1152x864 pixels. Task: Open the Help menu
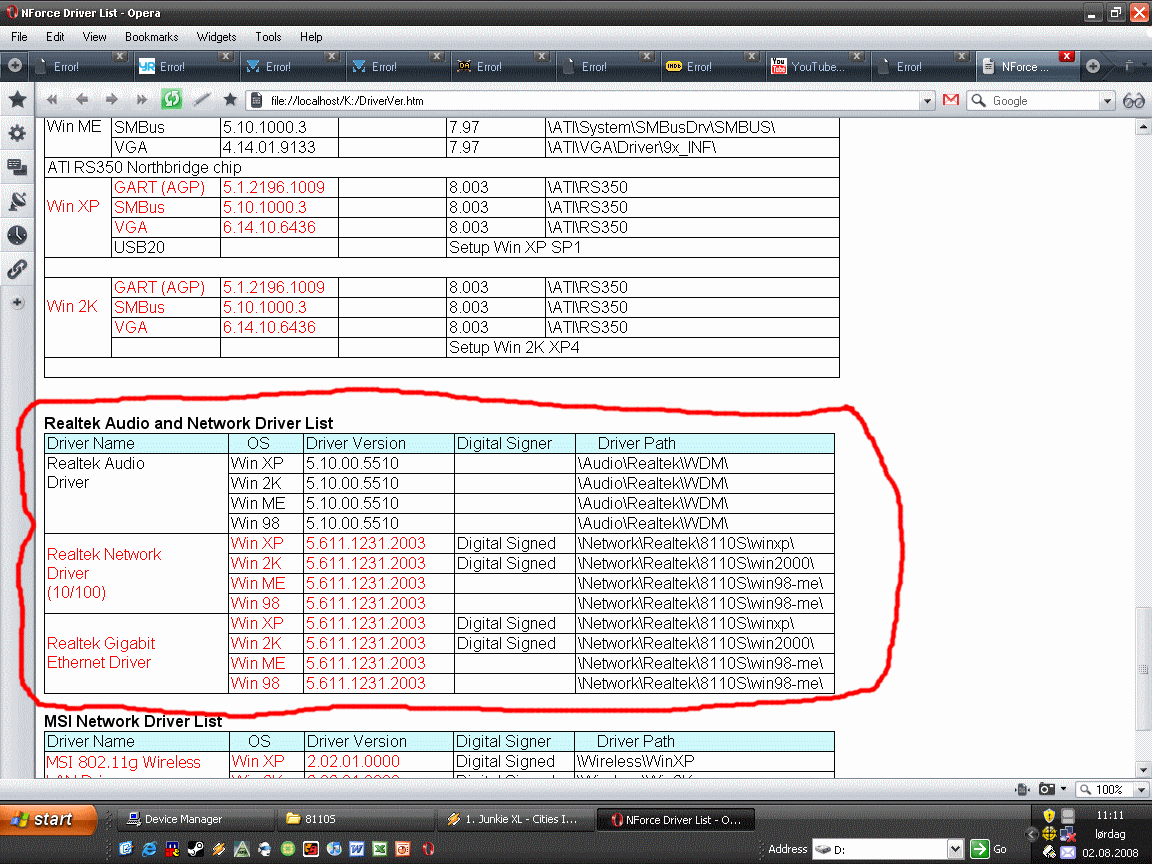(x=311, y=37)
